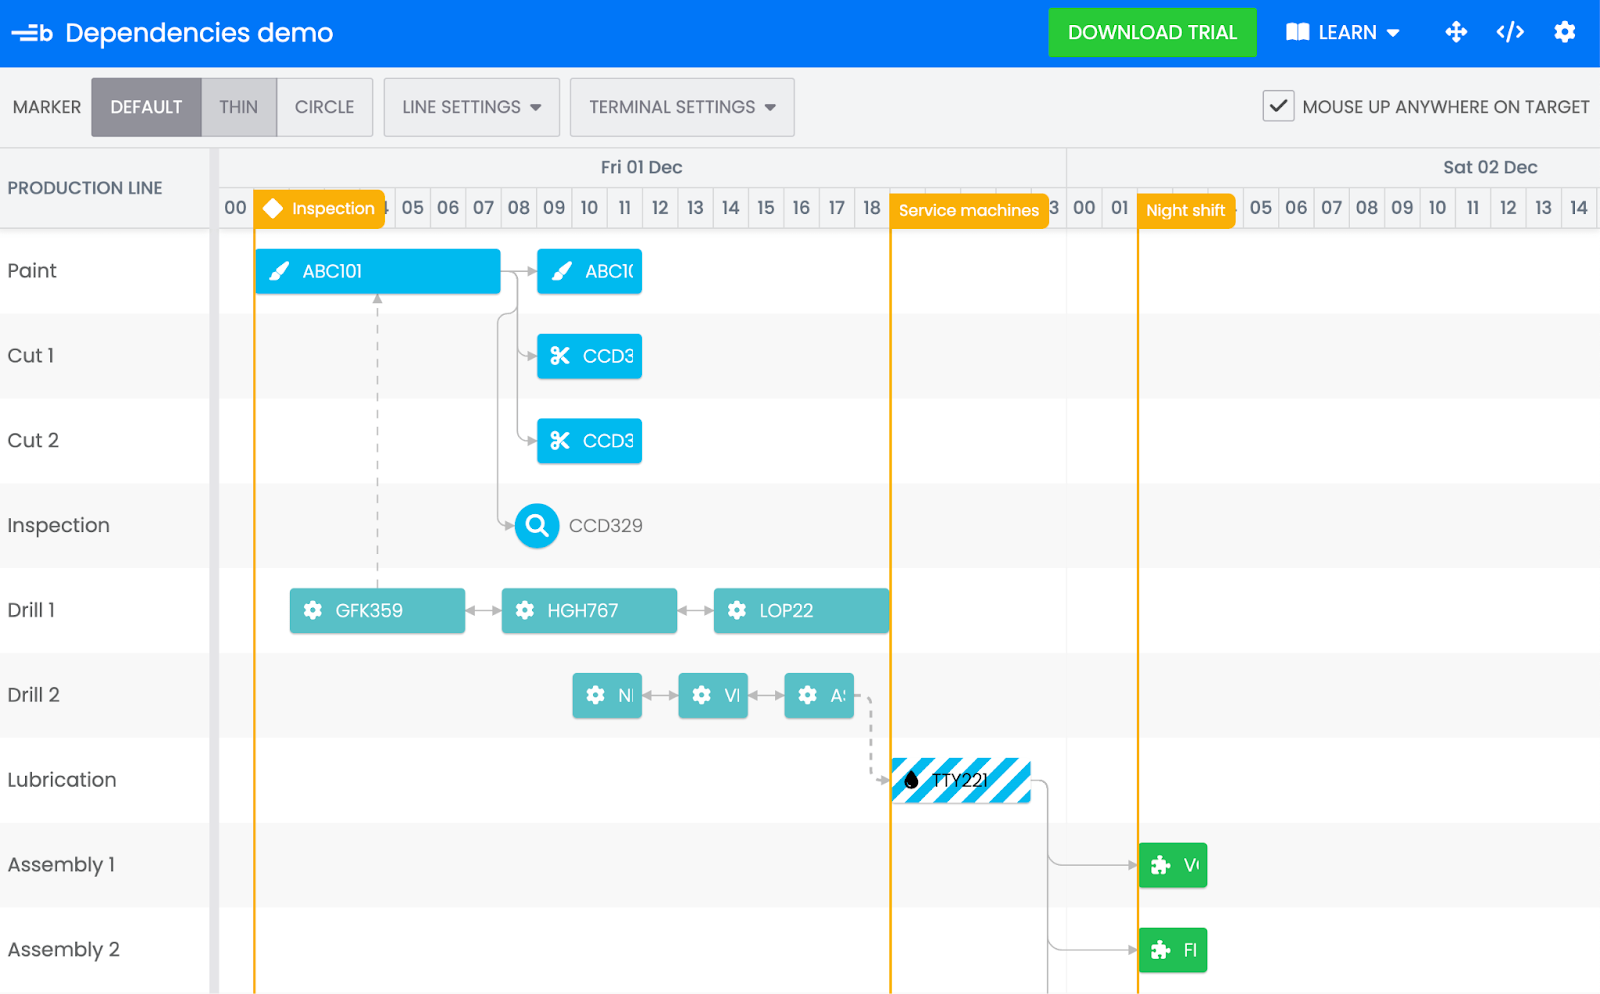Open settings via the gear icon top right

[1565, 32]
